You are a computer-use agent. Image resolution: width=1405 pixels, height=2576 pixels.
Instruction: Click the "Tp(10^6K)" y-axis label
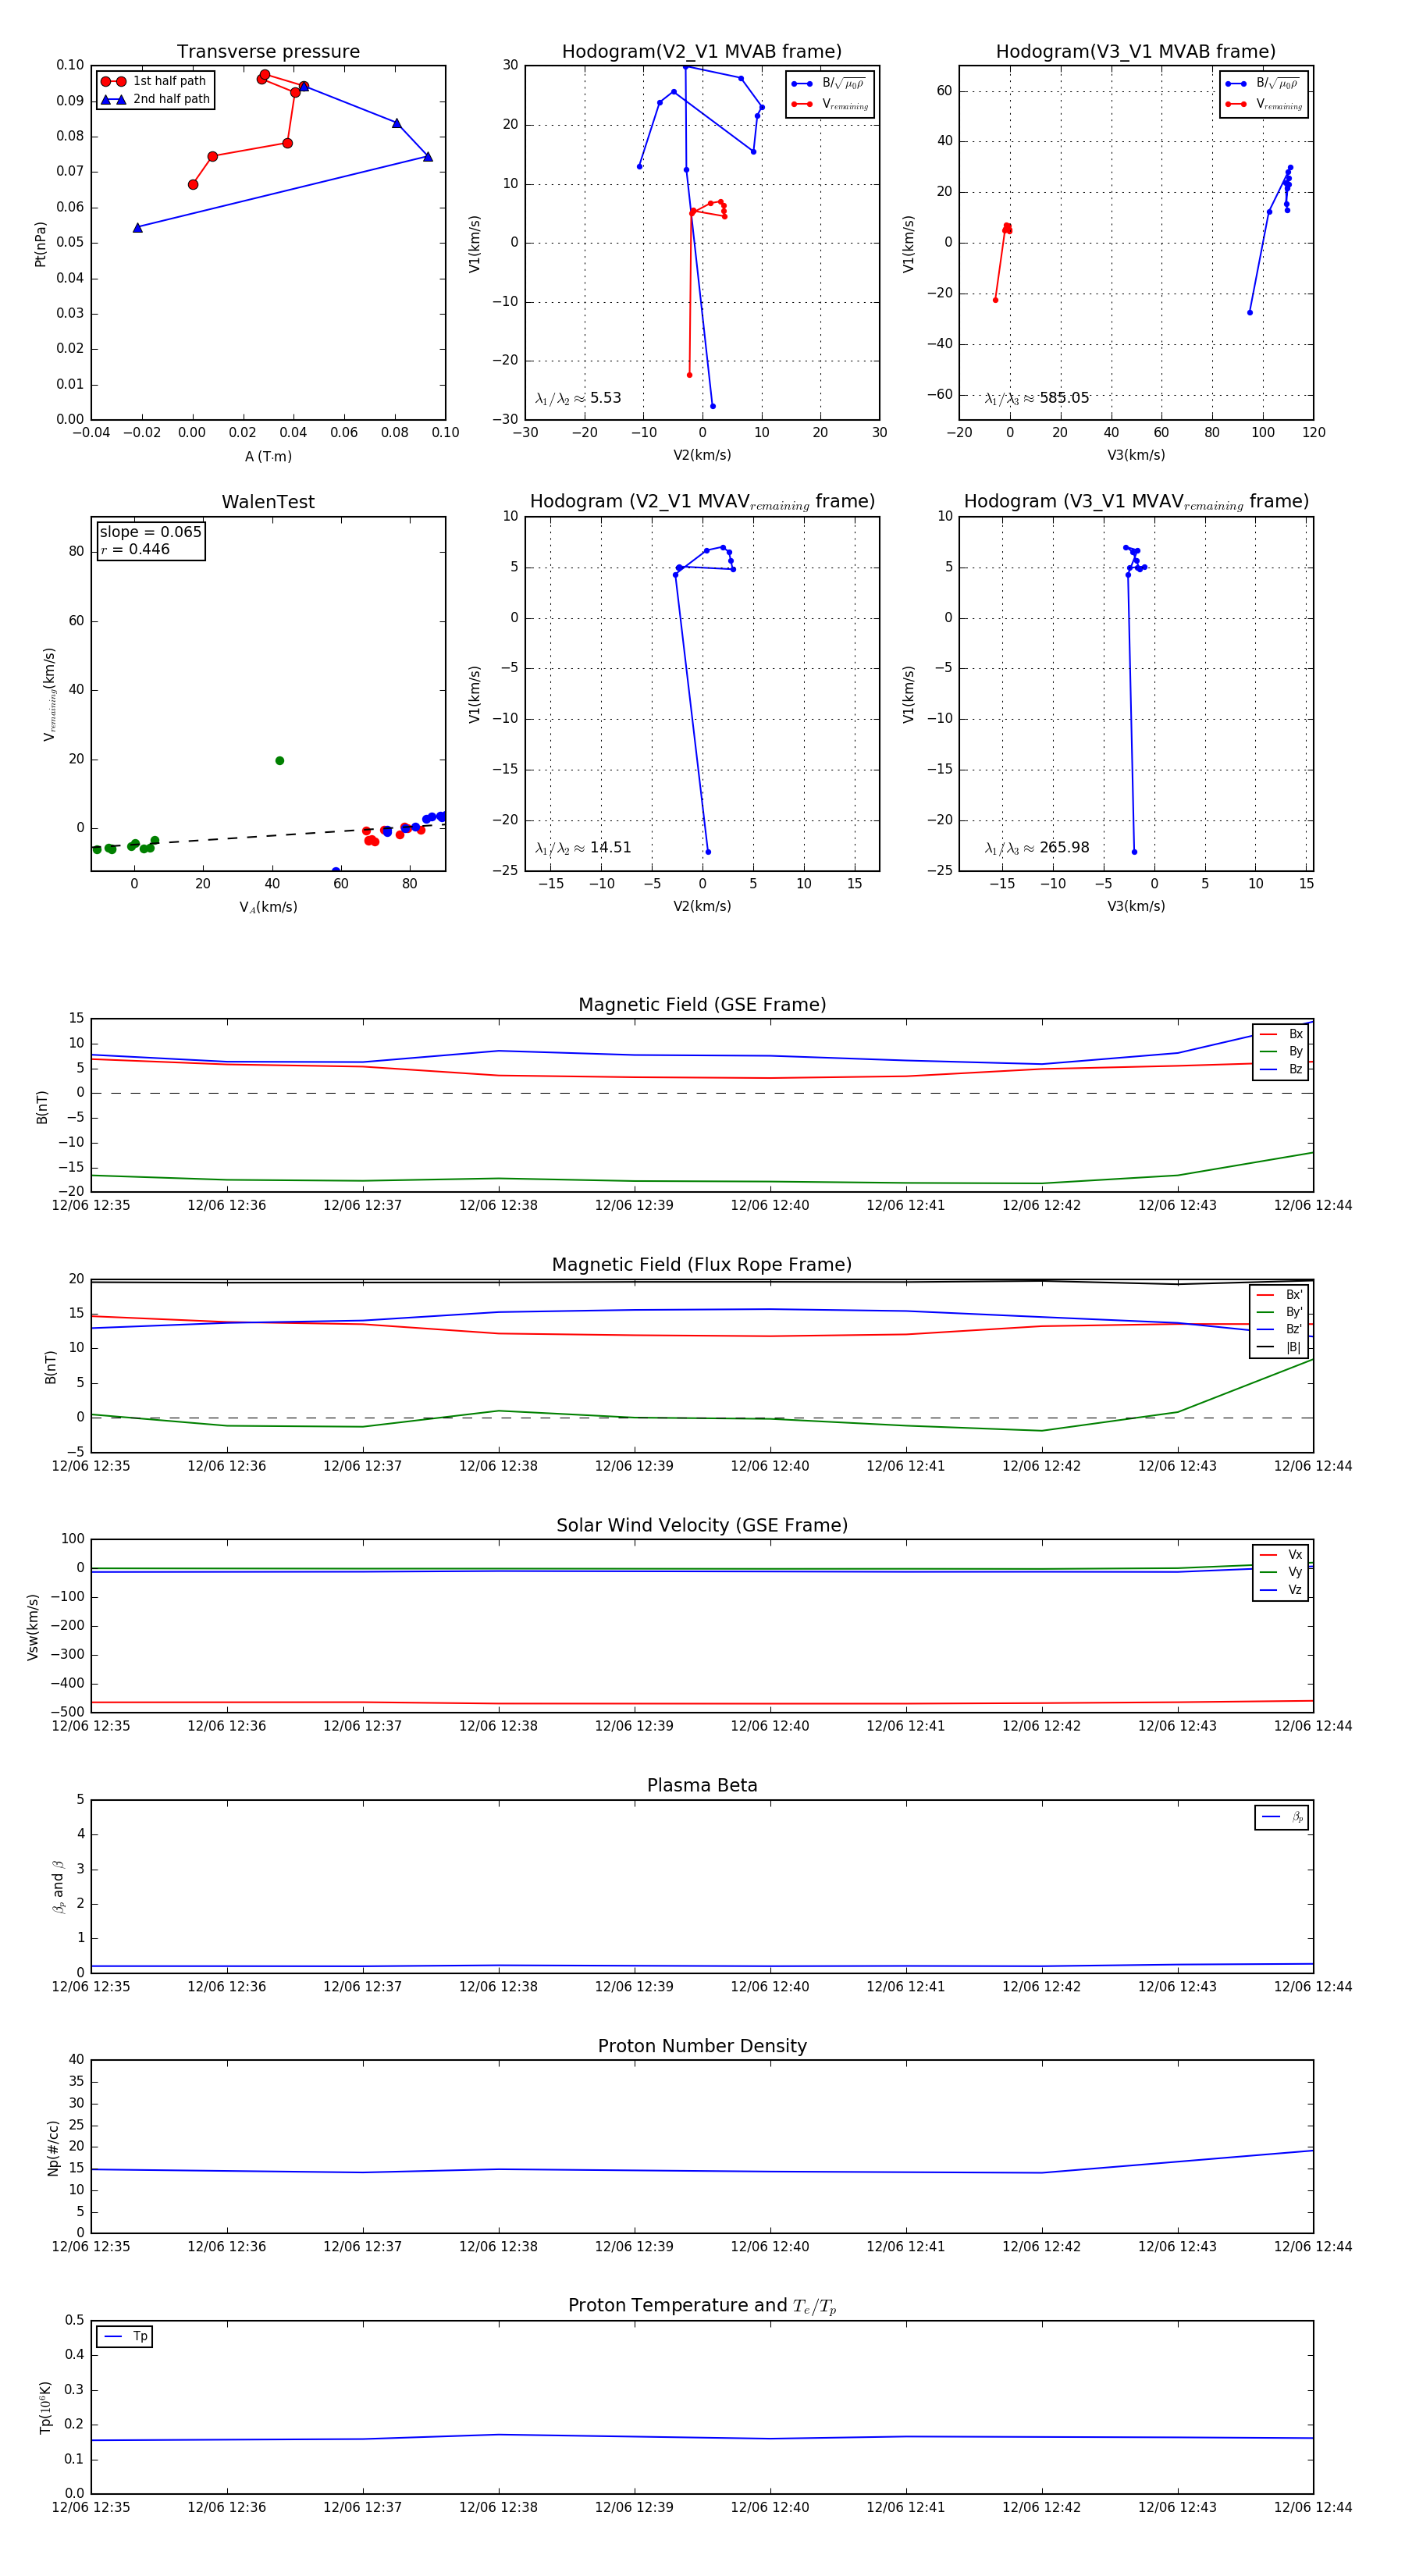[45, 2408]
